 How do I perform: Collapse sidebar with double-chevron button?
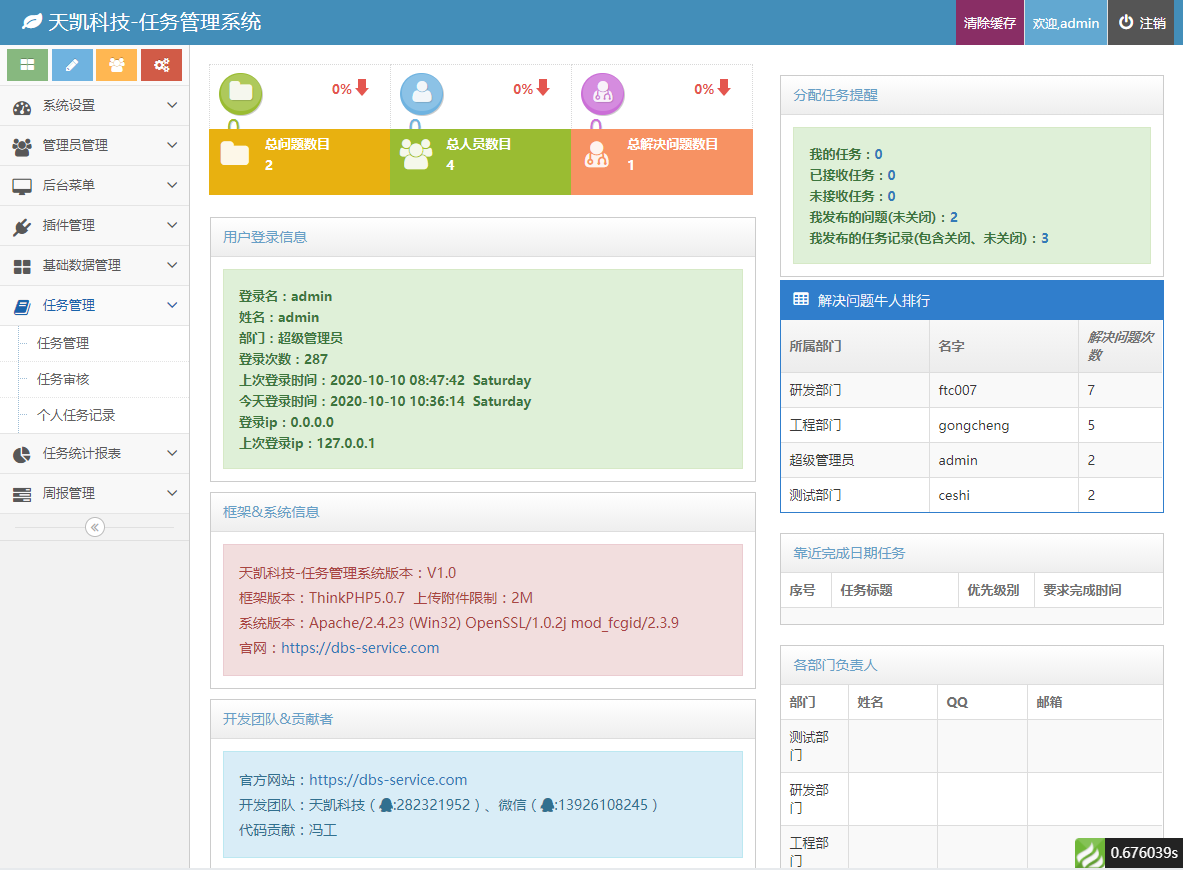[x=95, y=527]
